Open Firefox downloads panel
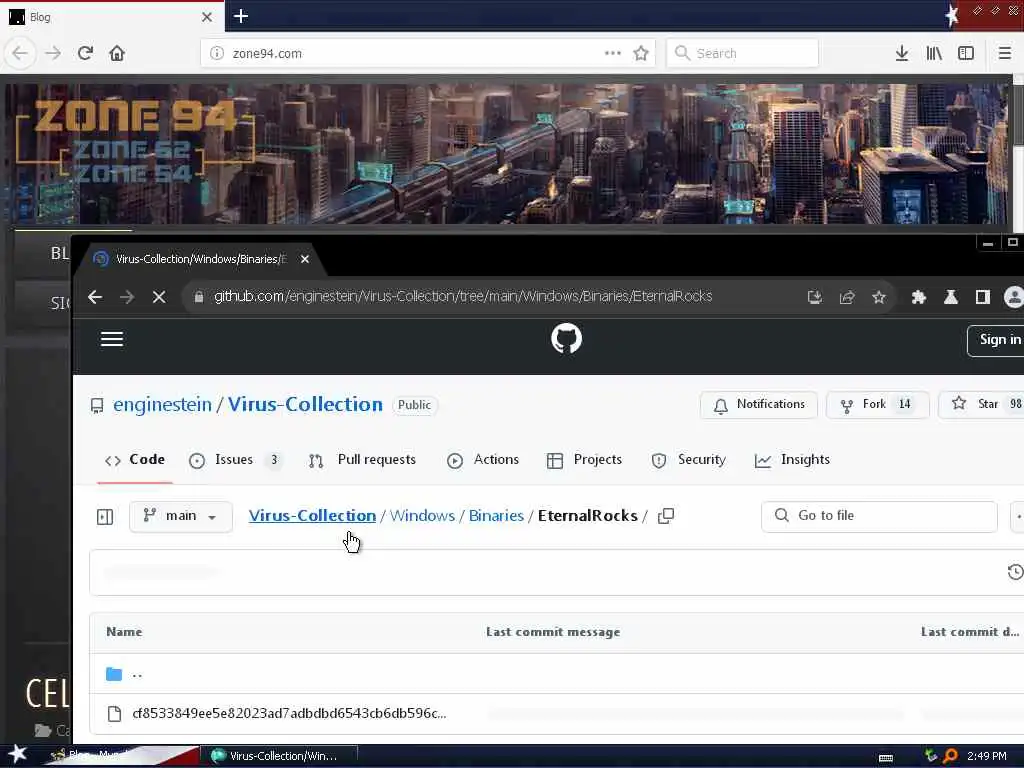This screenshot has height=768, width=1024. tap(902, 53)
